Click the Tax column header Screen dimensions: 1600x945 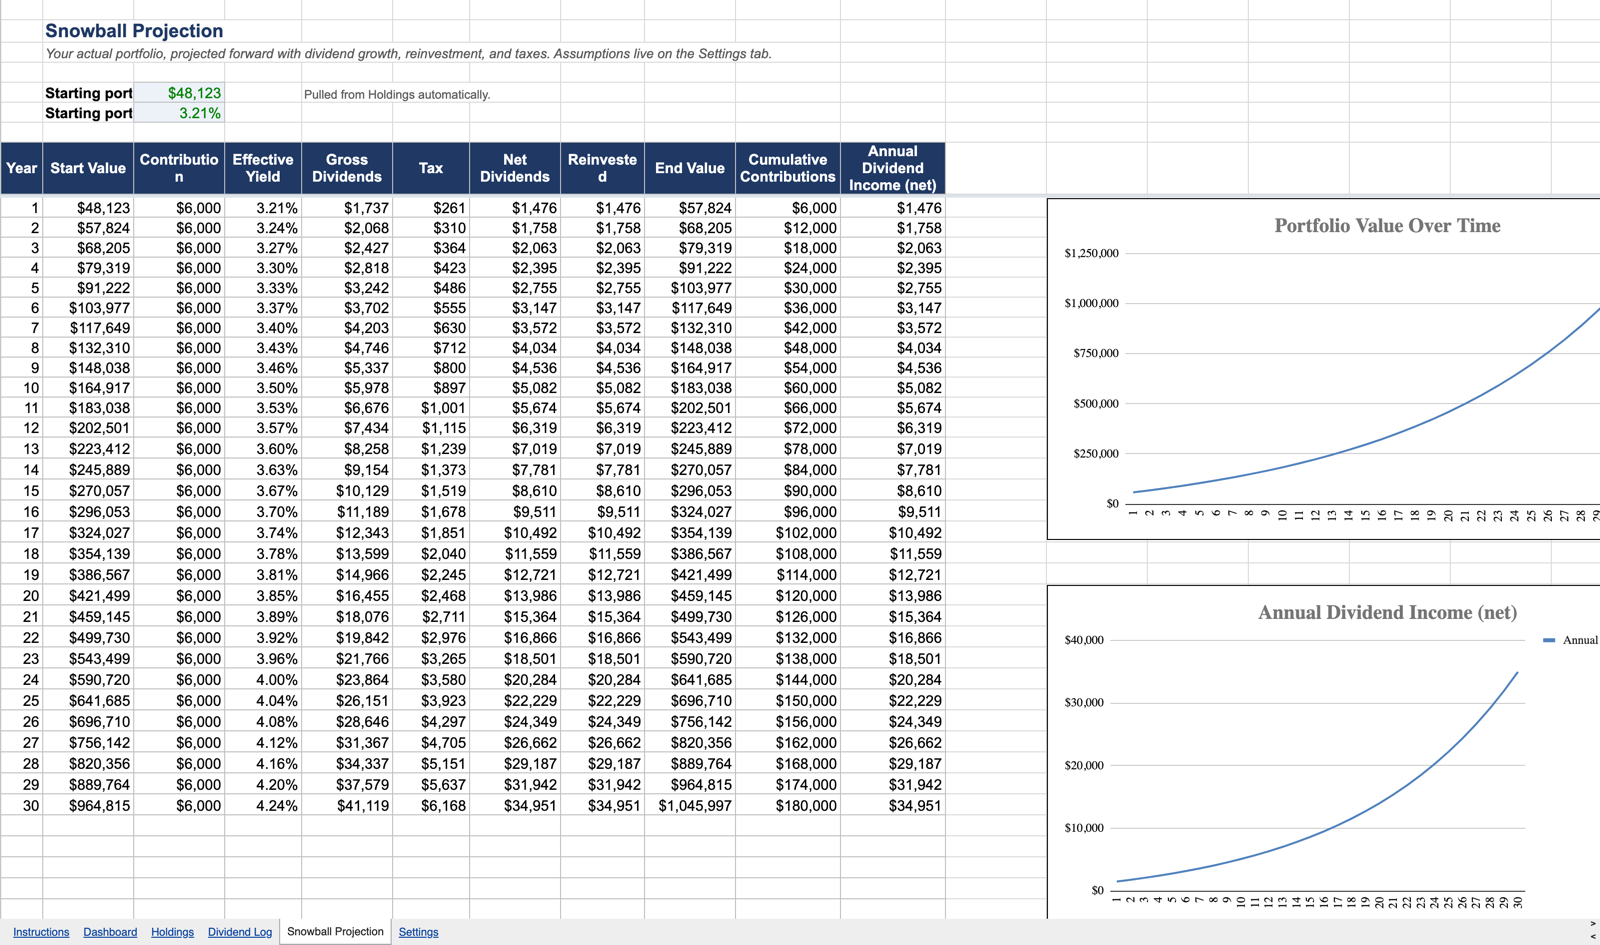pos(431,168)
